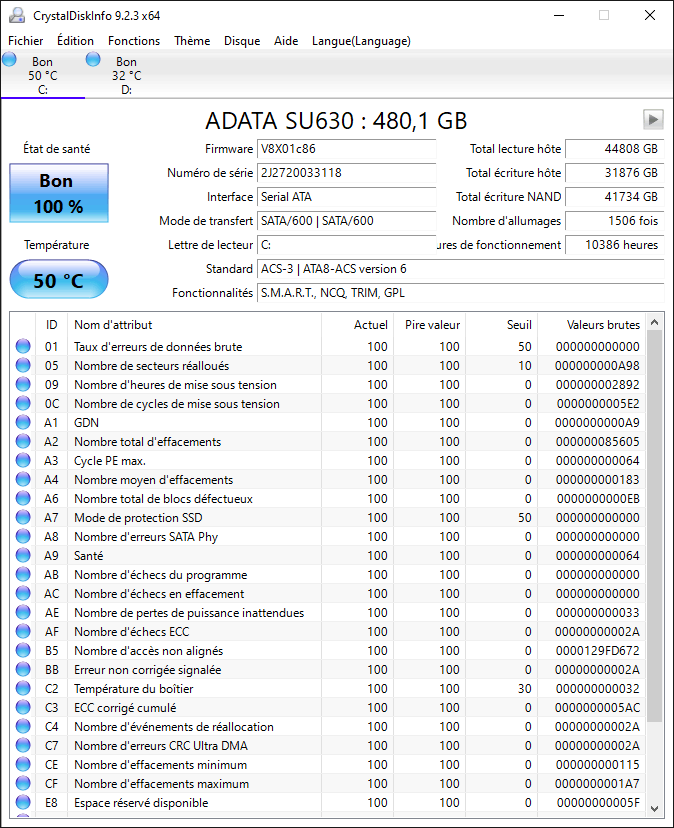The width and height of the screenshot is (674, 828).
Task: Click the status icon for Cycle PE max.
Action: pos(23,460)
